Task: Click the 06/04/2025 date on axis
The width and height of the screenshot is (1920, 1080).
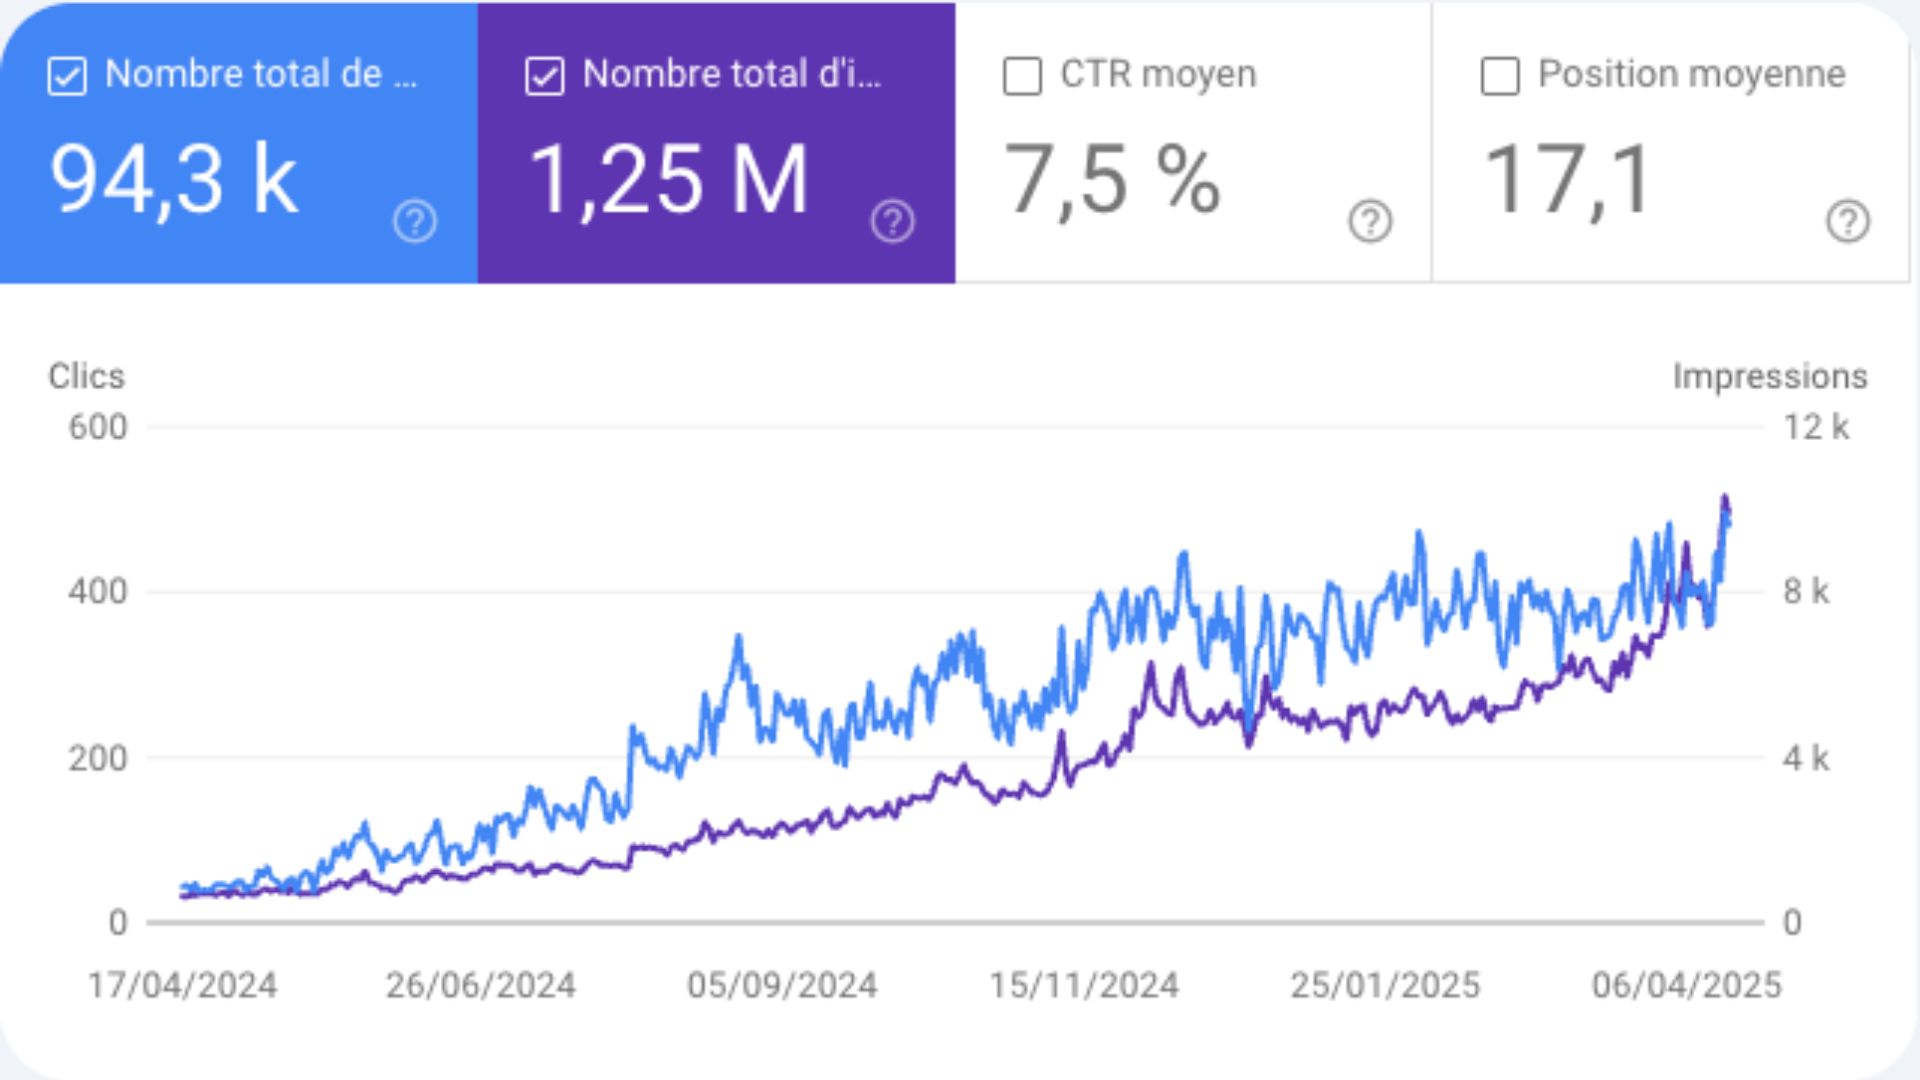Action: pos(1686,985)
